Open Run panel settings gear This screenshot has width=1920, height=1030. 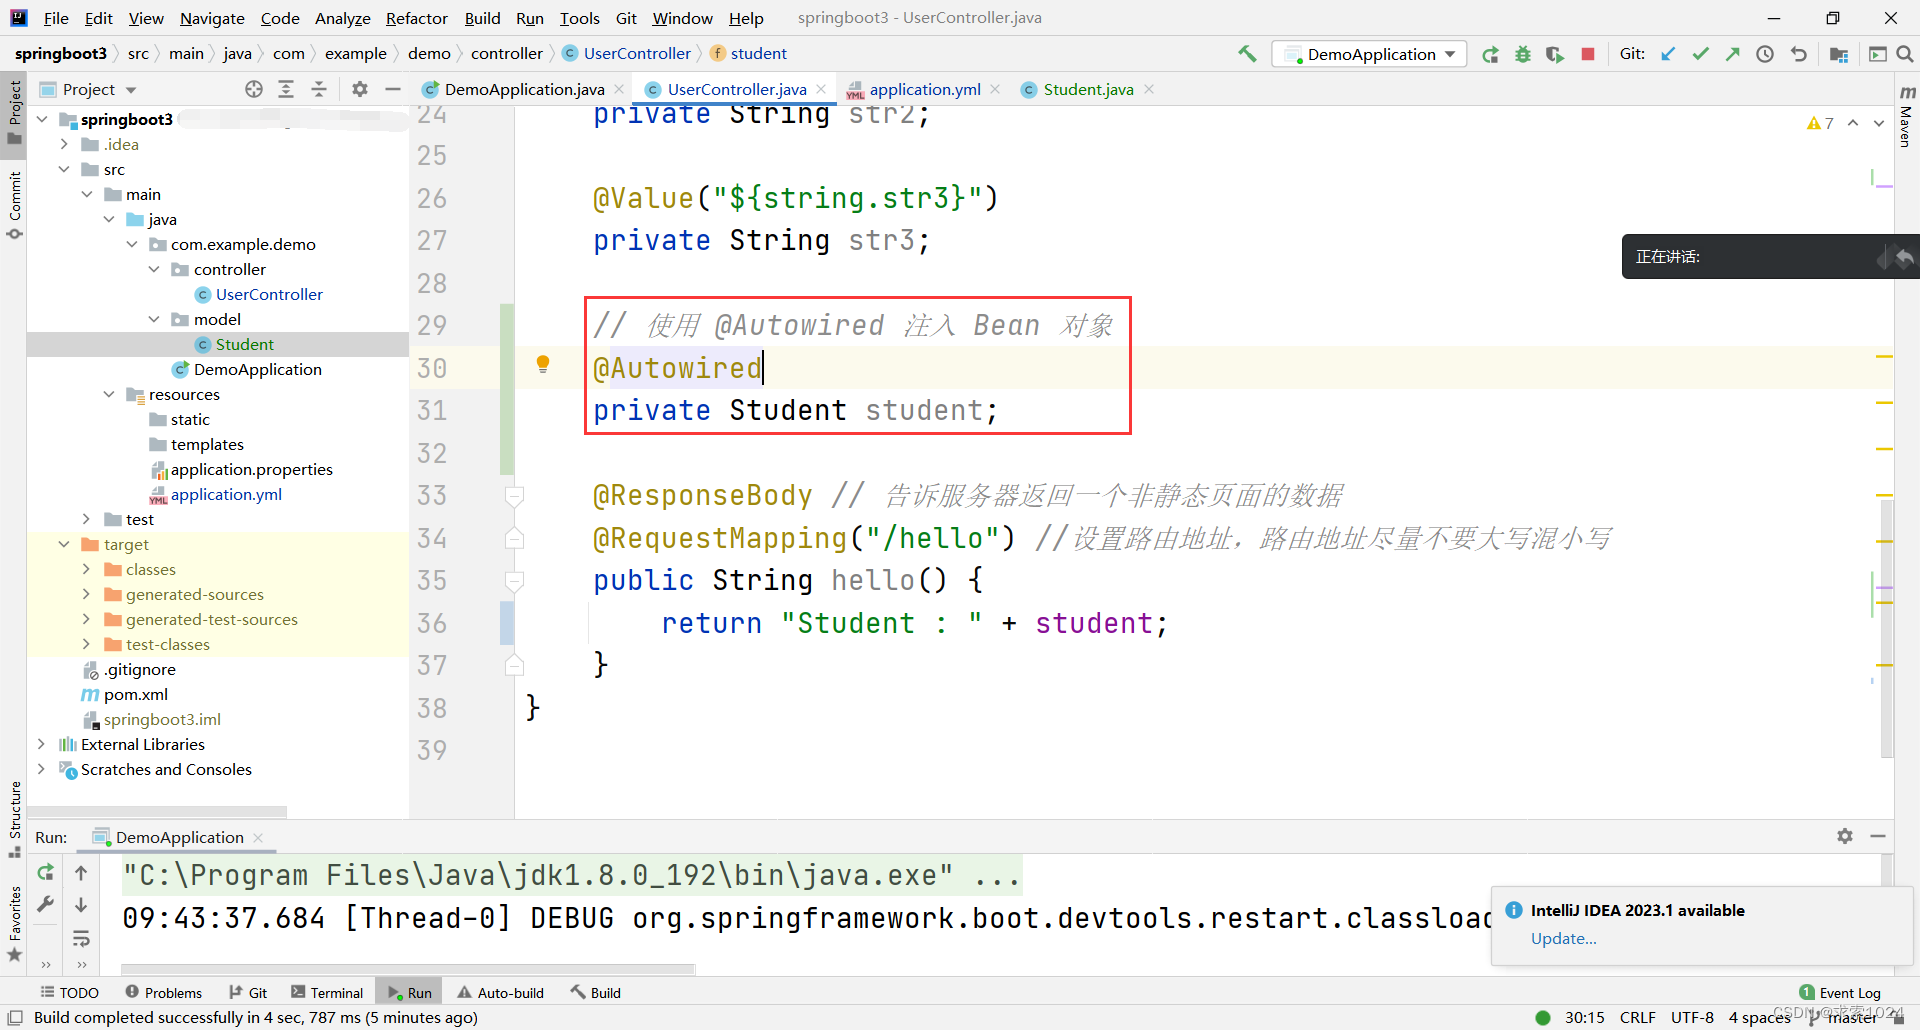[1845, 836]
